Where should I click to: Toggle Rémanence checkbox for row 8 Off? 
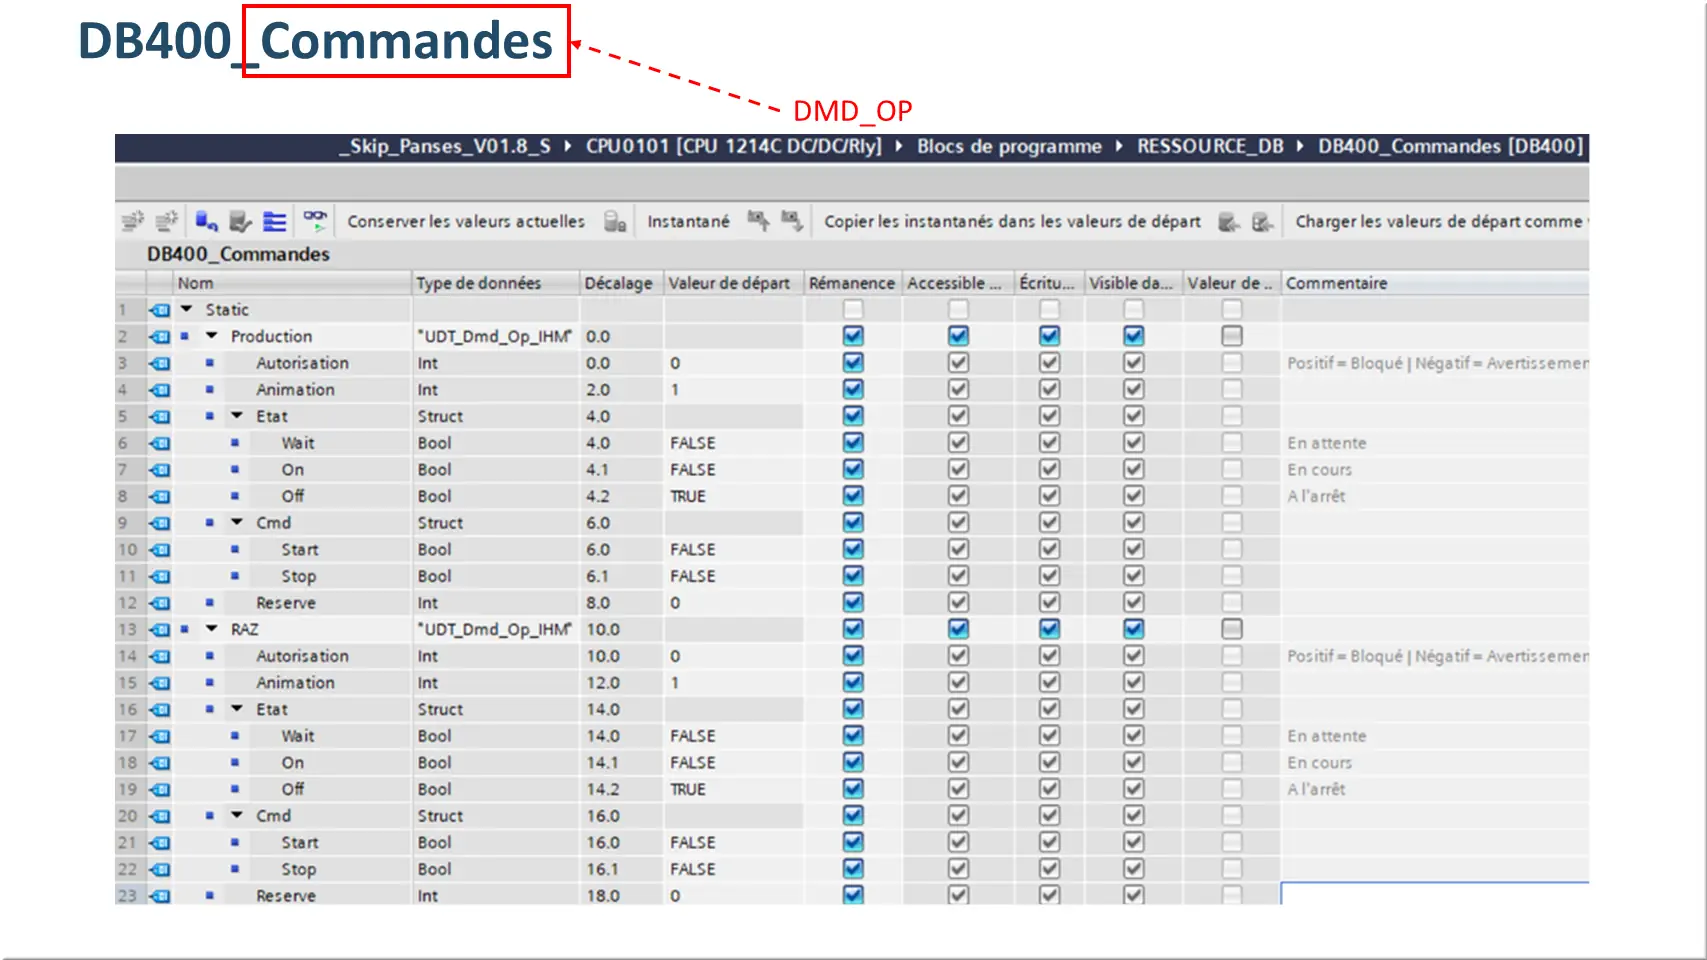(x=853, y=496)
